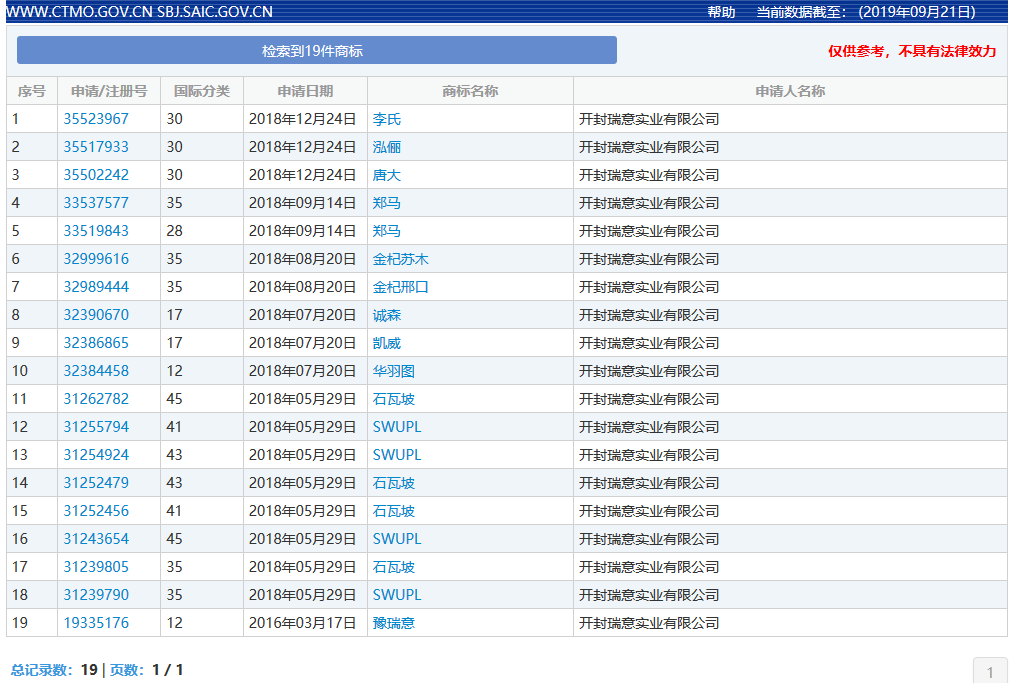Image resolution: width=1021 pixels, height=683 pixels.
Task: Open 石瓦坡 trademark in row 14
Action: pos(394,483)
